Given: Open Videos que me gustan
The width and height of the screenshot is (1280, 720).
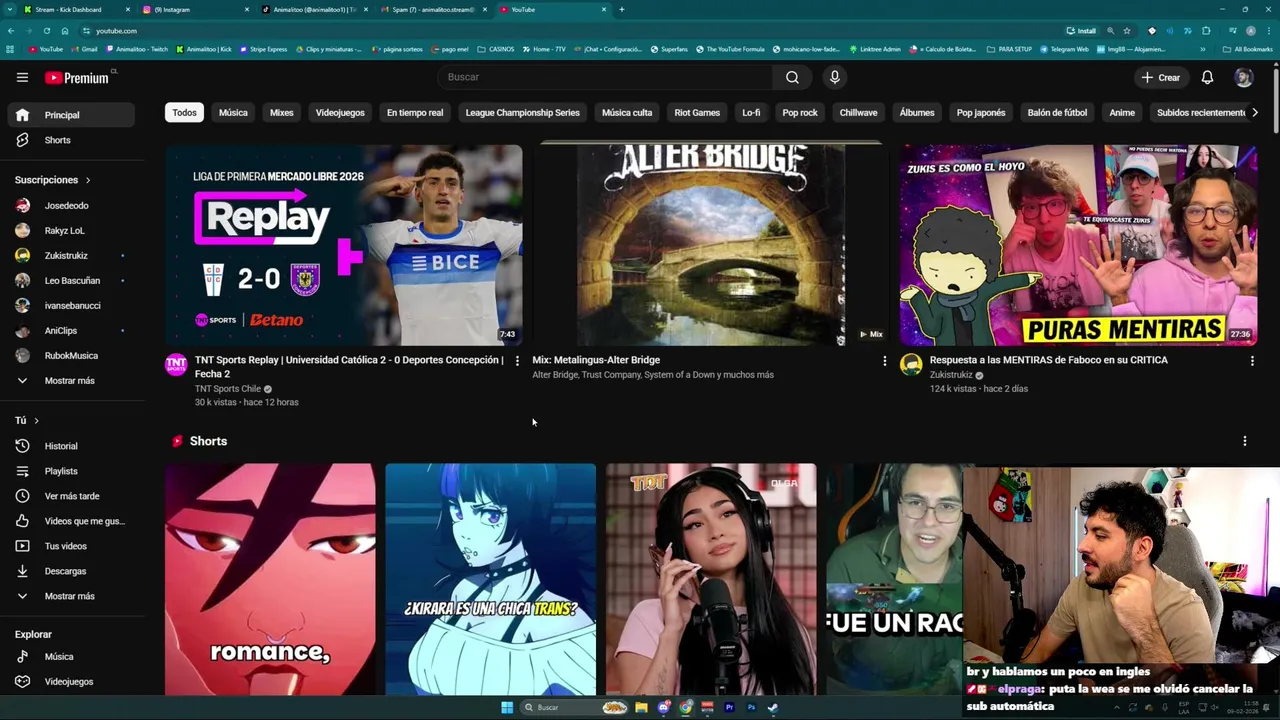Looking at the screenshot, I should click(x=71, y=521).
